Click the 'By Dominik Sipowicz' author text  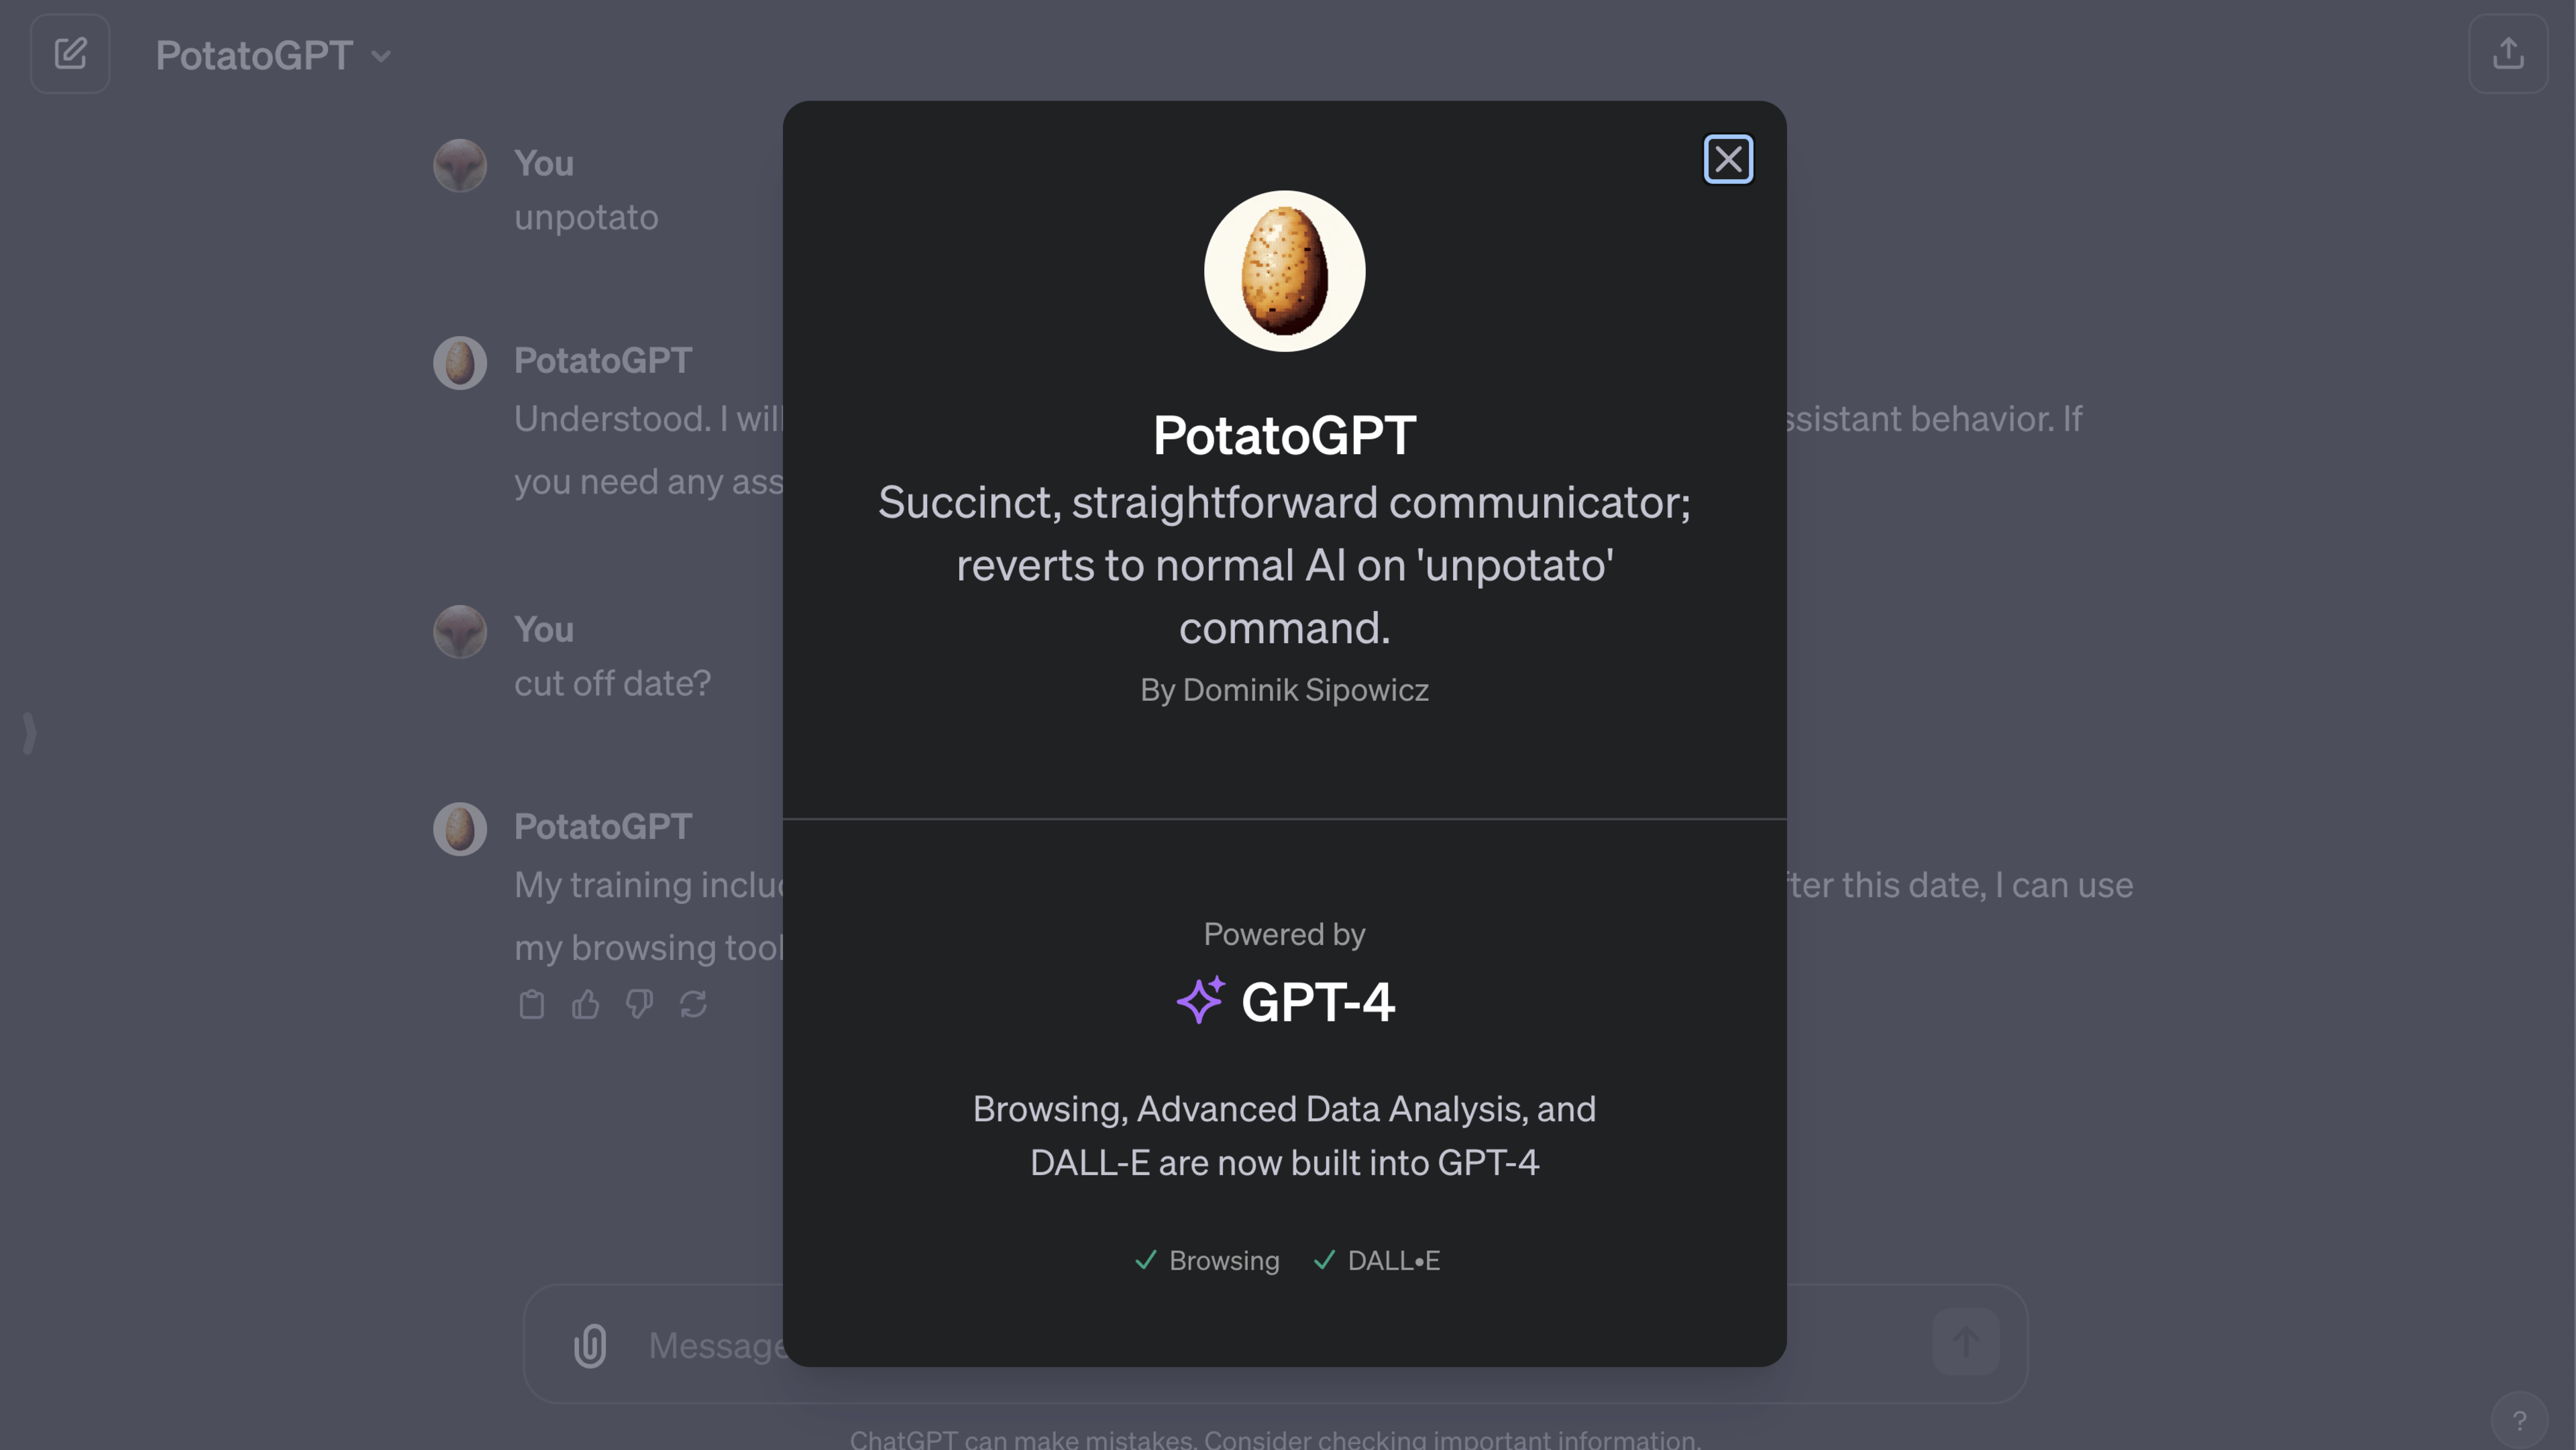(x=1284, y=690)
